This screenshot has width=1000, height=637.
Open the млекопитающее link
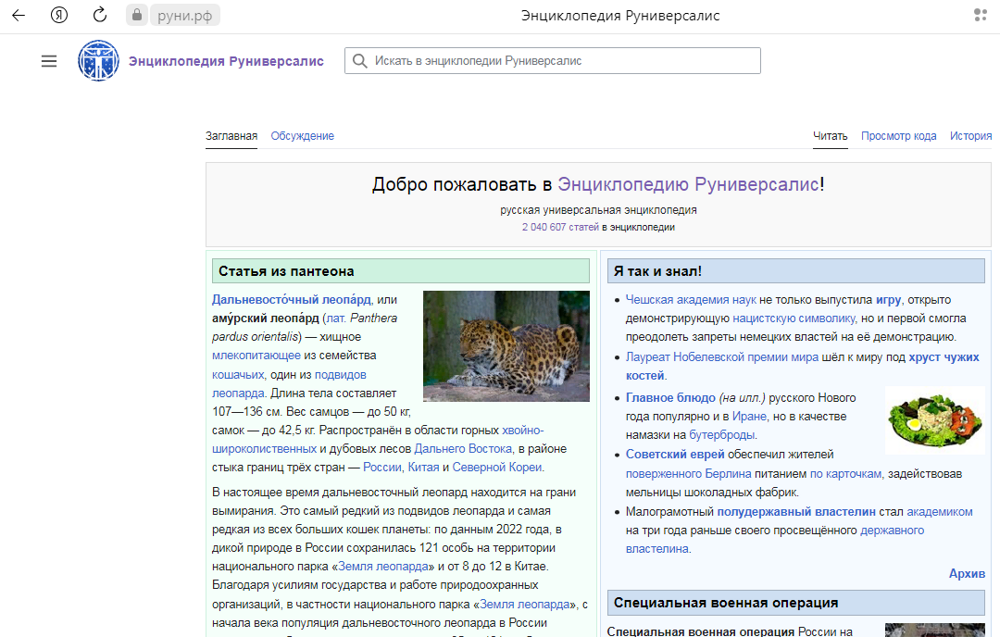pyautogui.click(x=256, y=355)
